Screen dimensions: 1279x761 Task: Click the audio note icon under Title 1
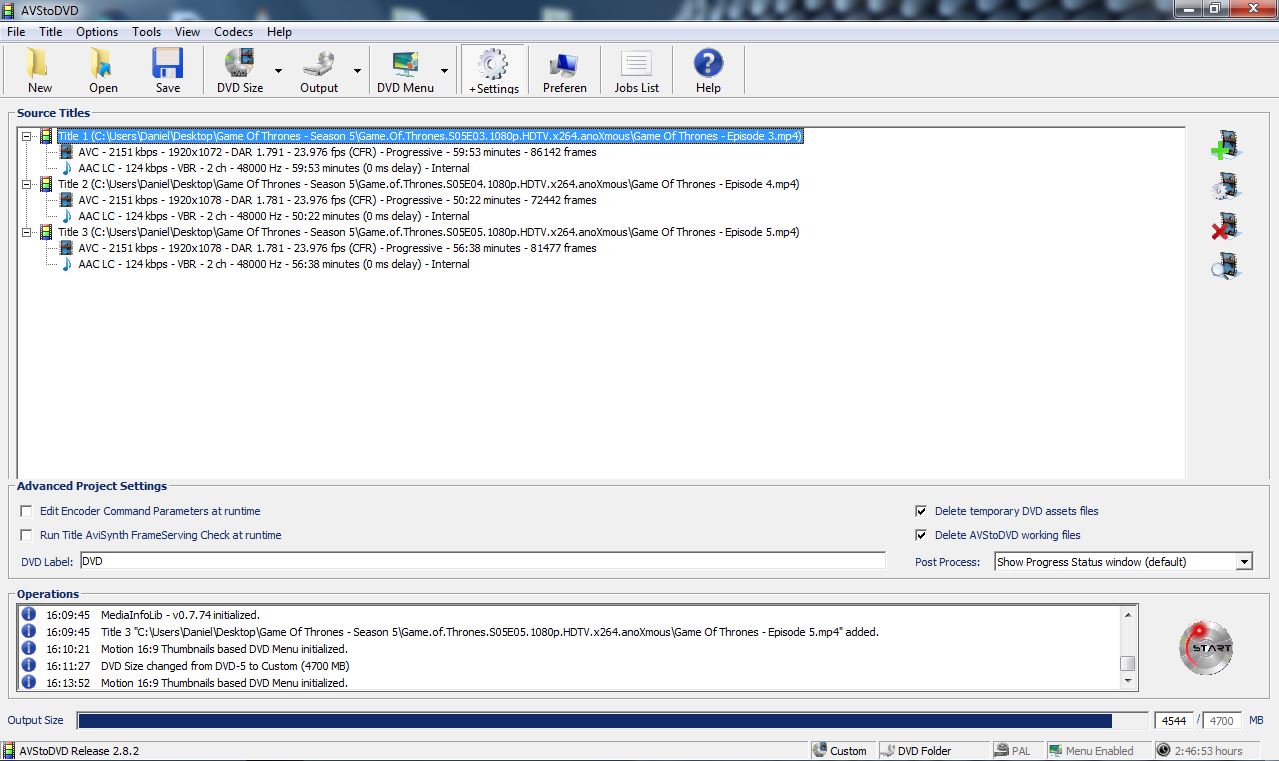[x=66, y=168]
